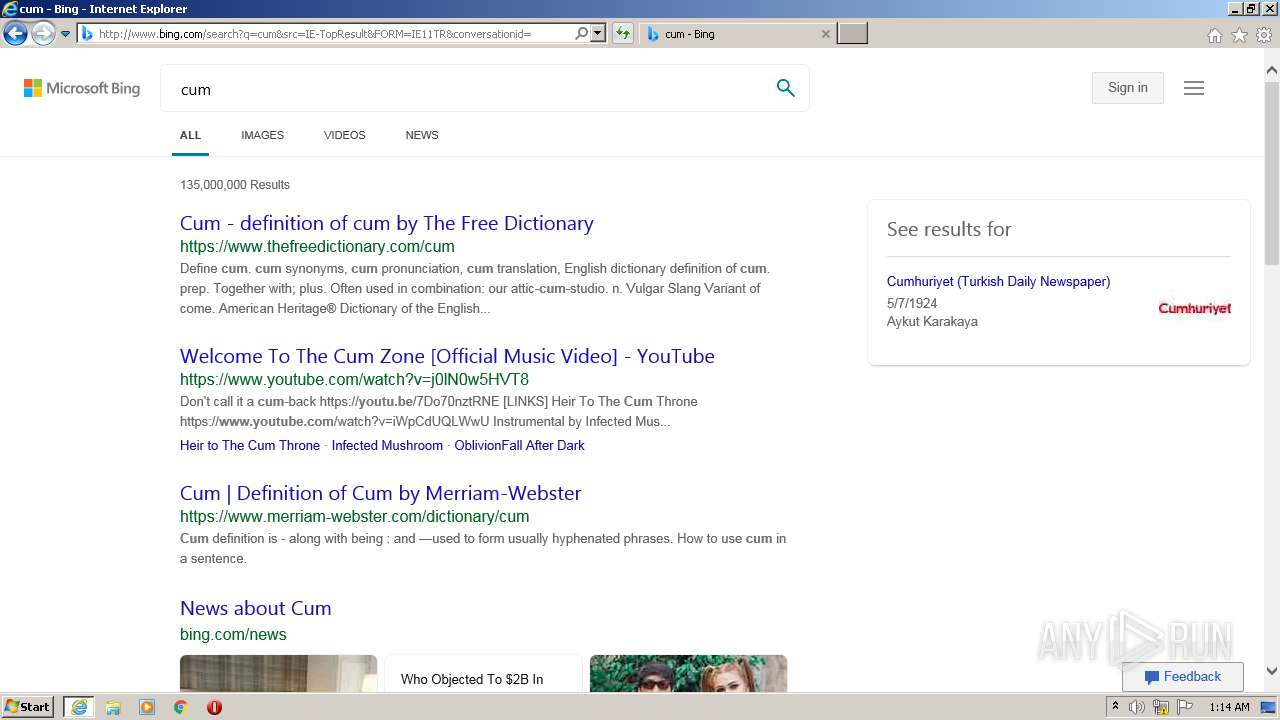Screen dimensions: 1280x720
Task: Click the '5/7/1924' date text
Action: click(912, 303)
